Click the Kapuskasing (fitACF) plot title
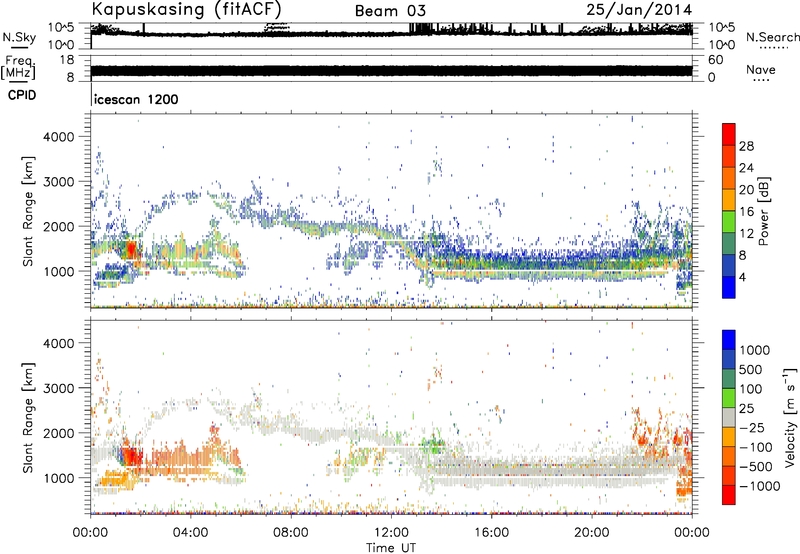 coord(186,9)
